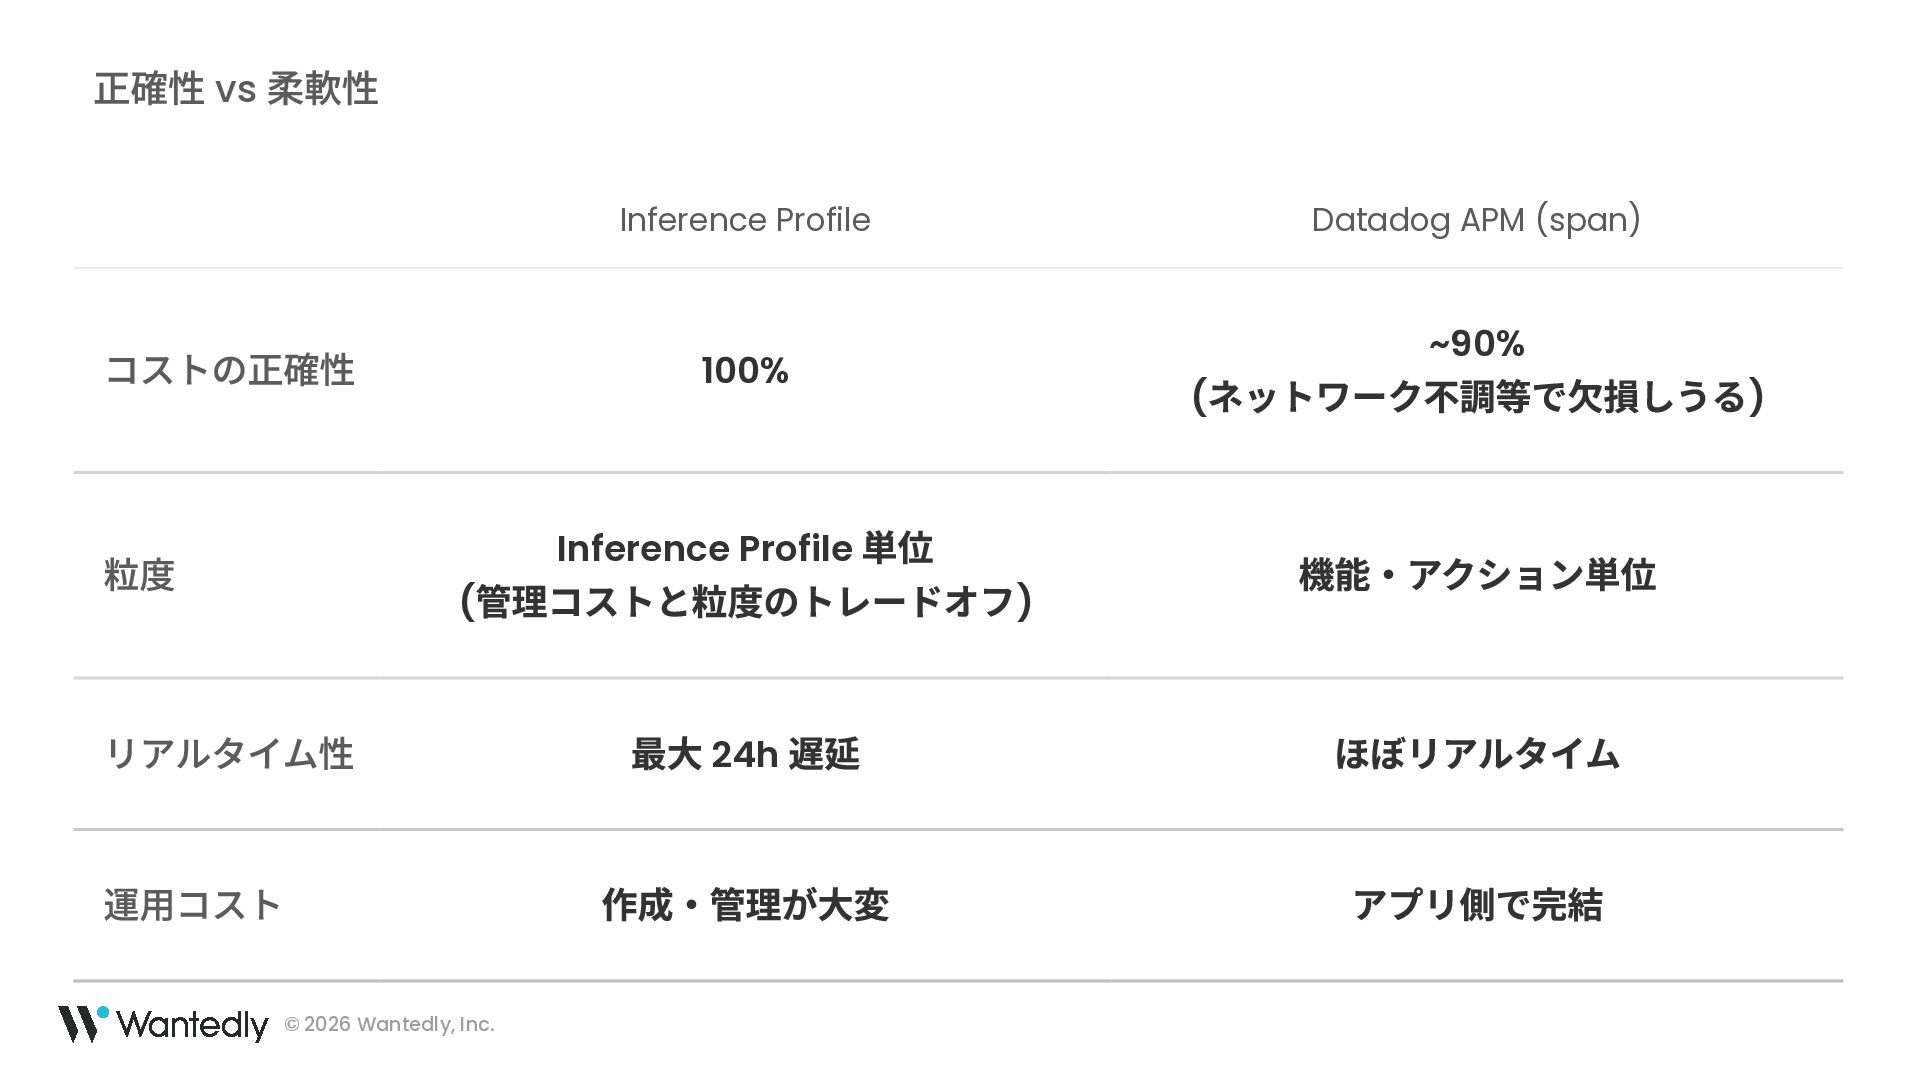This screenshot has width=1920, height=1080.
Task: Select the 管理コストと粒度のトレードオフ note
Action: coord(745,602)
